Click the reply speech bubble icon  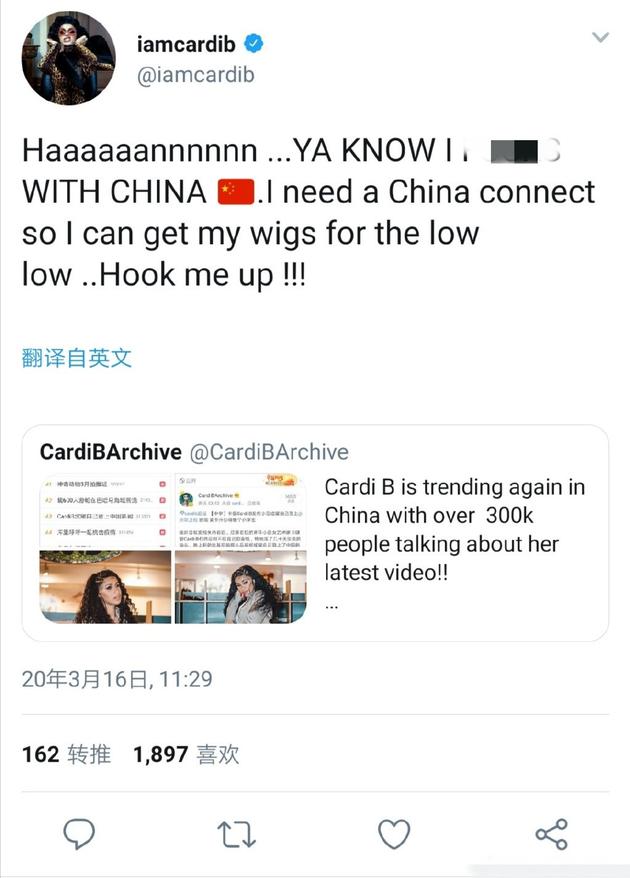[79, 834]
